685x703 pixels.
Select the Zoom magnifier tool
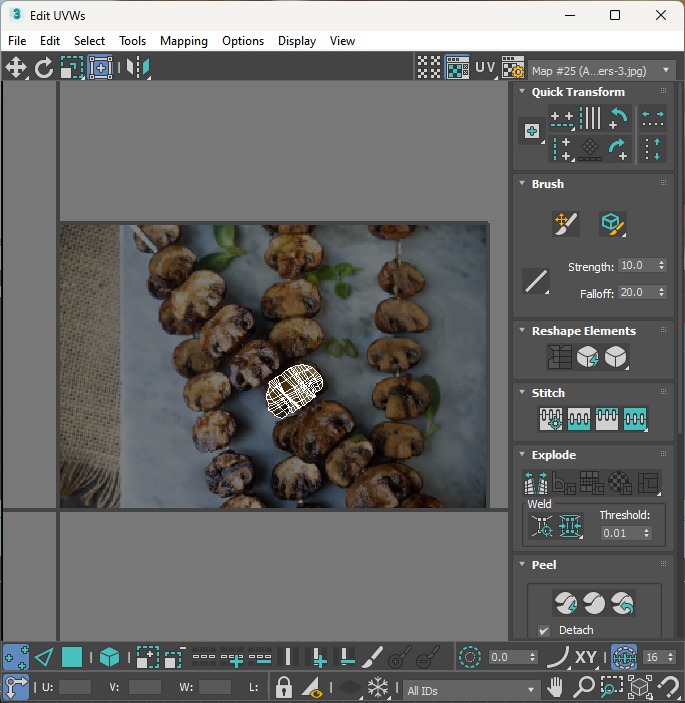click(x=584, y=686)
